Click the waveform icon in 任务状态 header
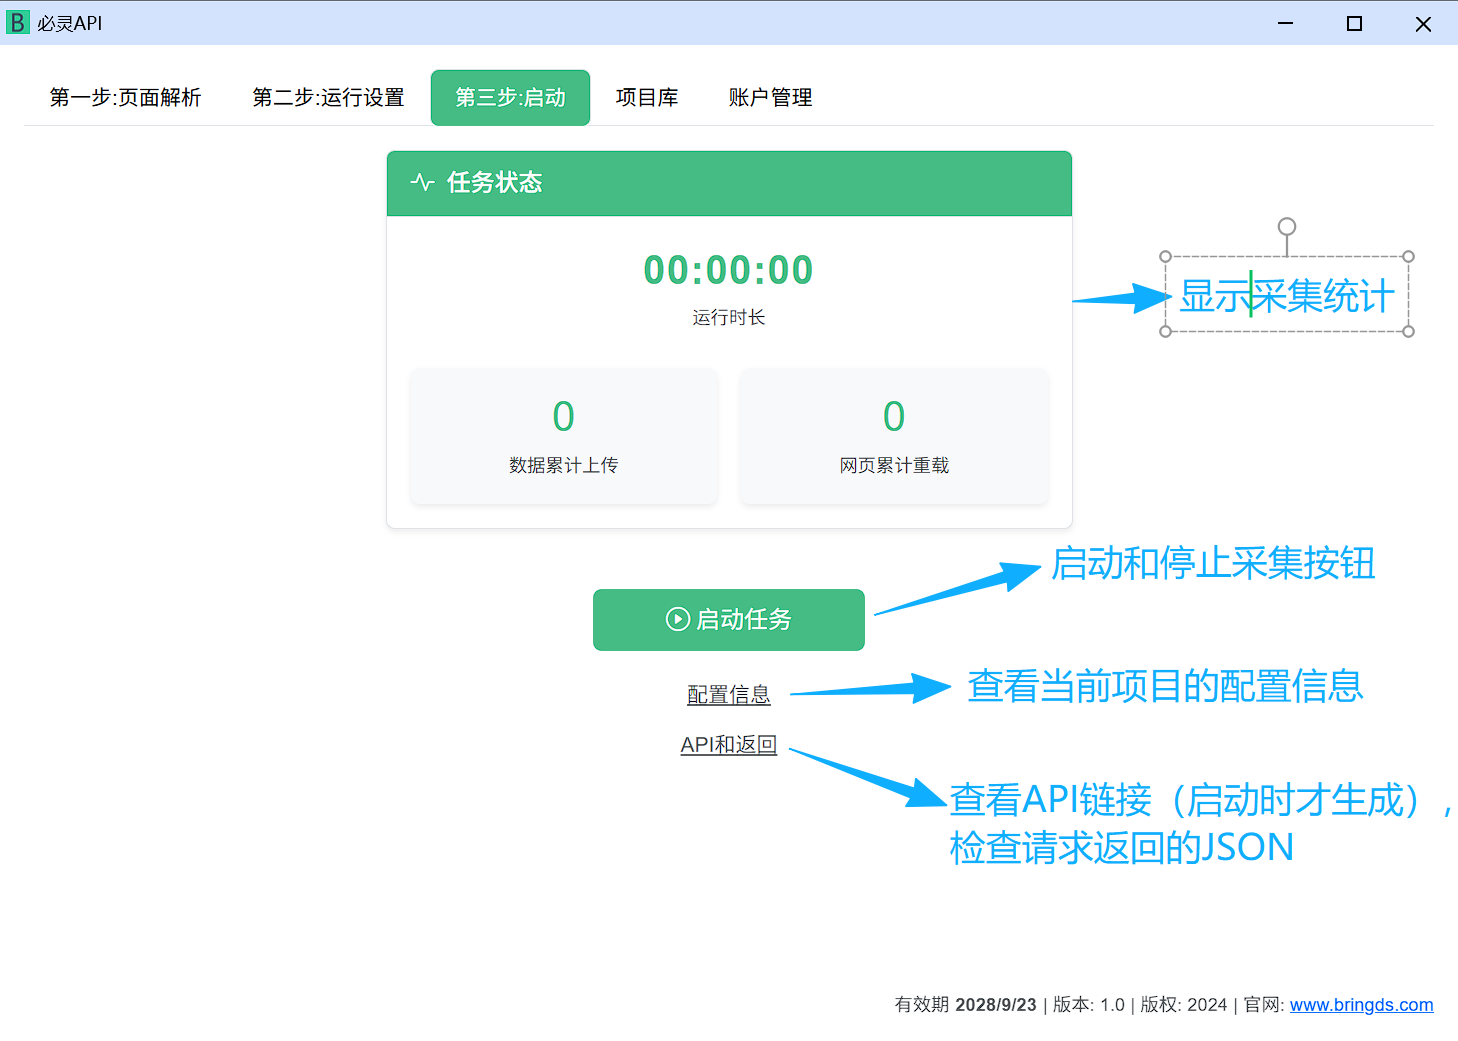 click(423, 183)
